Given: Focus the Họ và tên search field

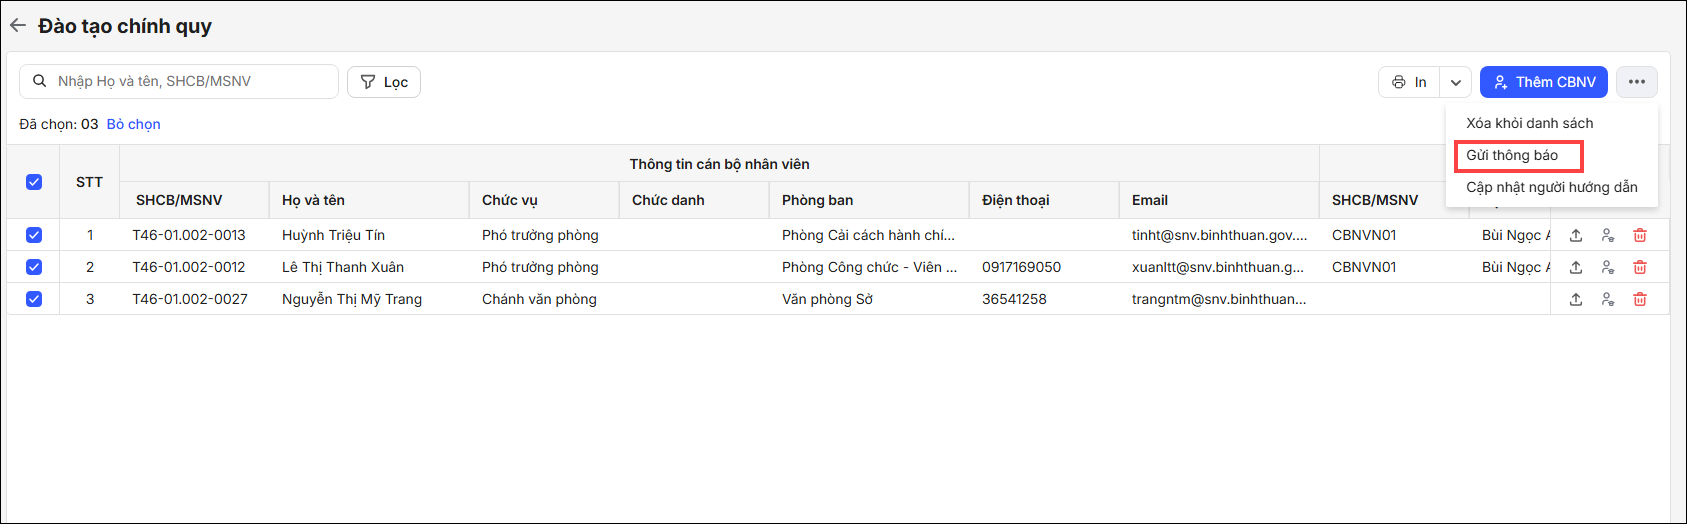Looking at the screenshot, I should 190,81.
